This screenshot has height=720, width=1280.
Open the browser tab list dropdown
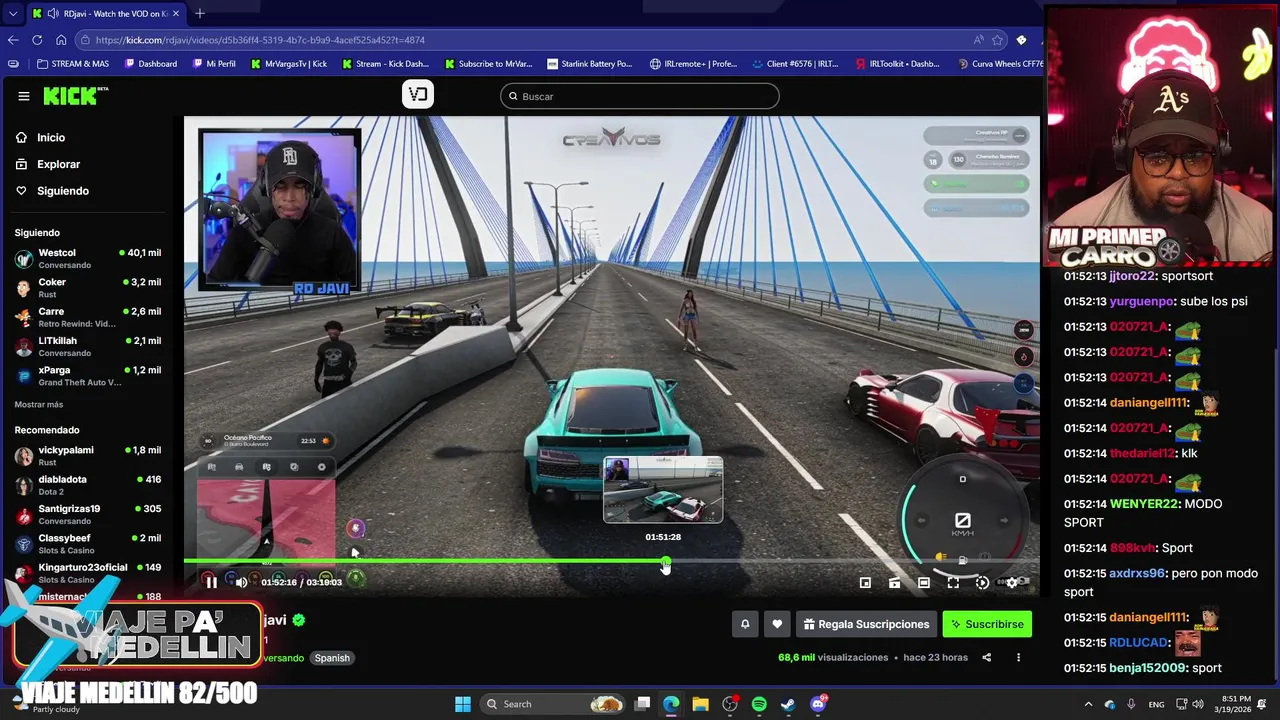click(x=12, y=13)
